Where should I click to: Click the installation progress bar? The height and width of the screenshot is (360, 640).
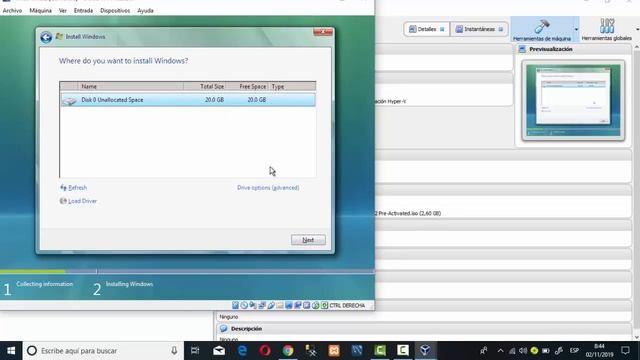[187, 271]
